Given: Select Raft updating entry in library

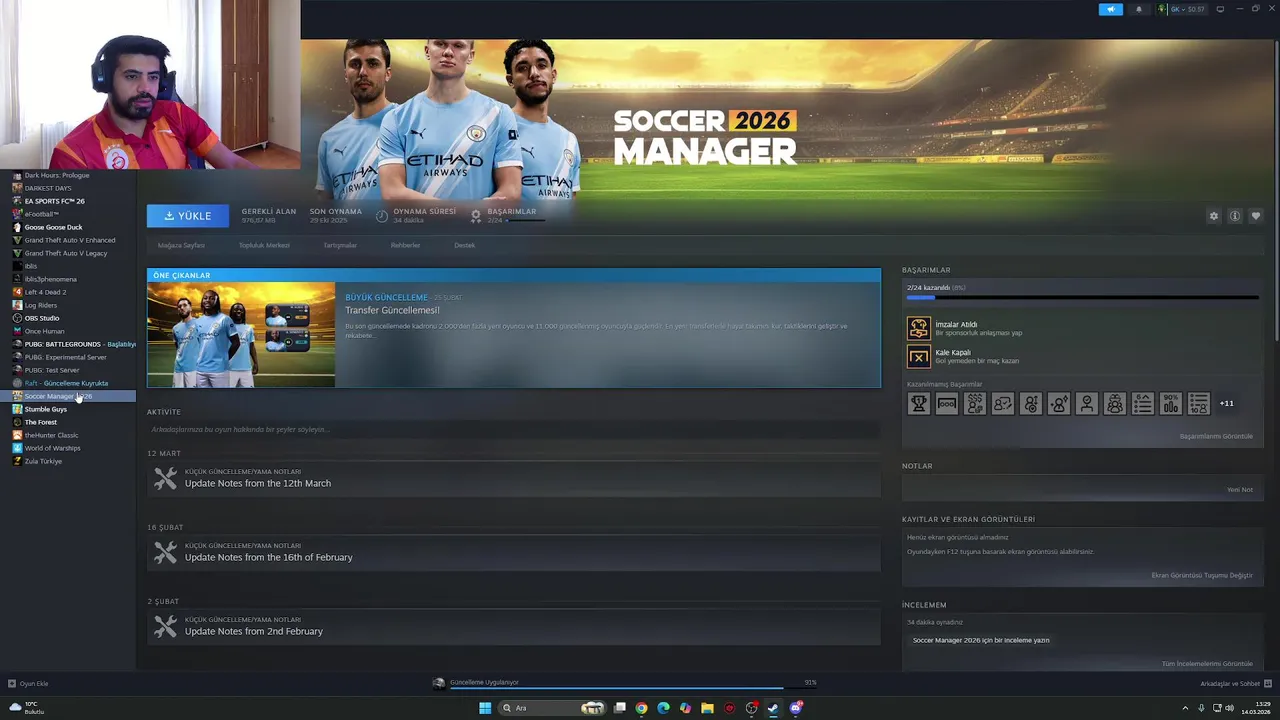Looking at the screenshot, I should tap(68, 383).
